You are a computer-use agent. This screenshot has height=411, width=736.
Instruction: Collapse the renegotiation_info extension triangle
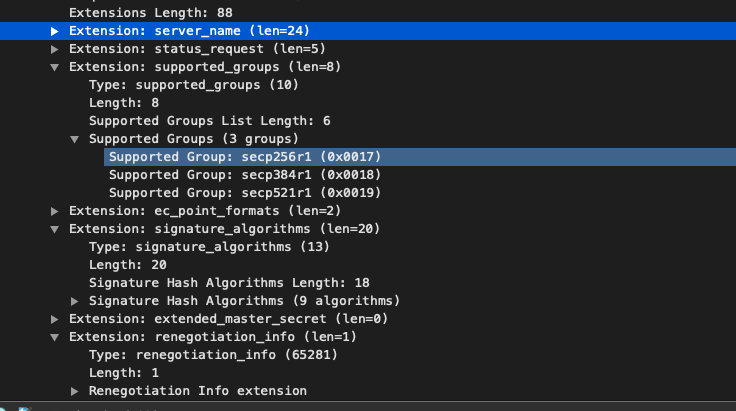(x=54, y=337)
